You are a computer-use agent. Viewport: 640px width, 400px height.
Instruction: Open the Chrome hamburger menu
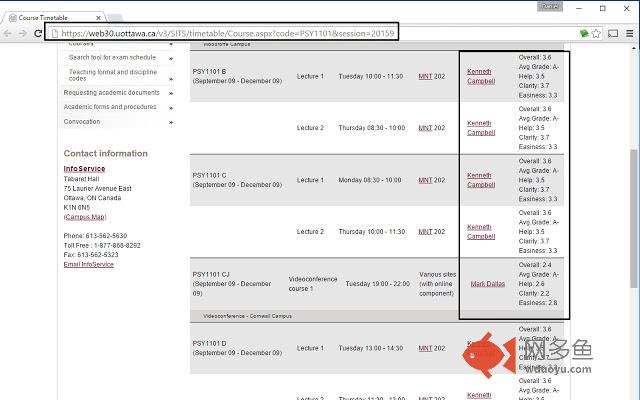pyautogui.click(x=630, y=33)
